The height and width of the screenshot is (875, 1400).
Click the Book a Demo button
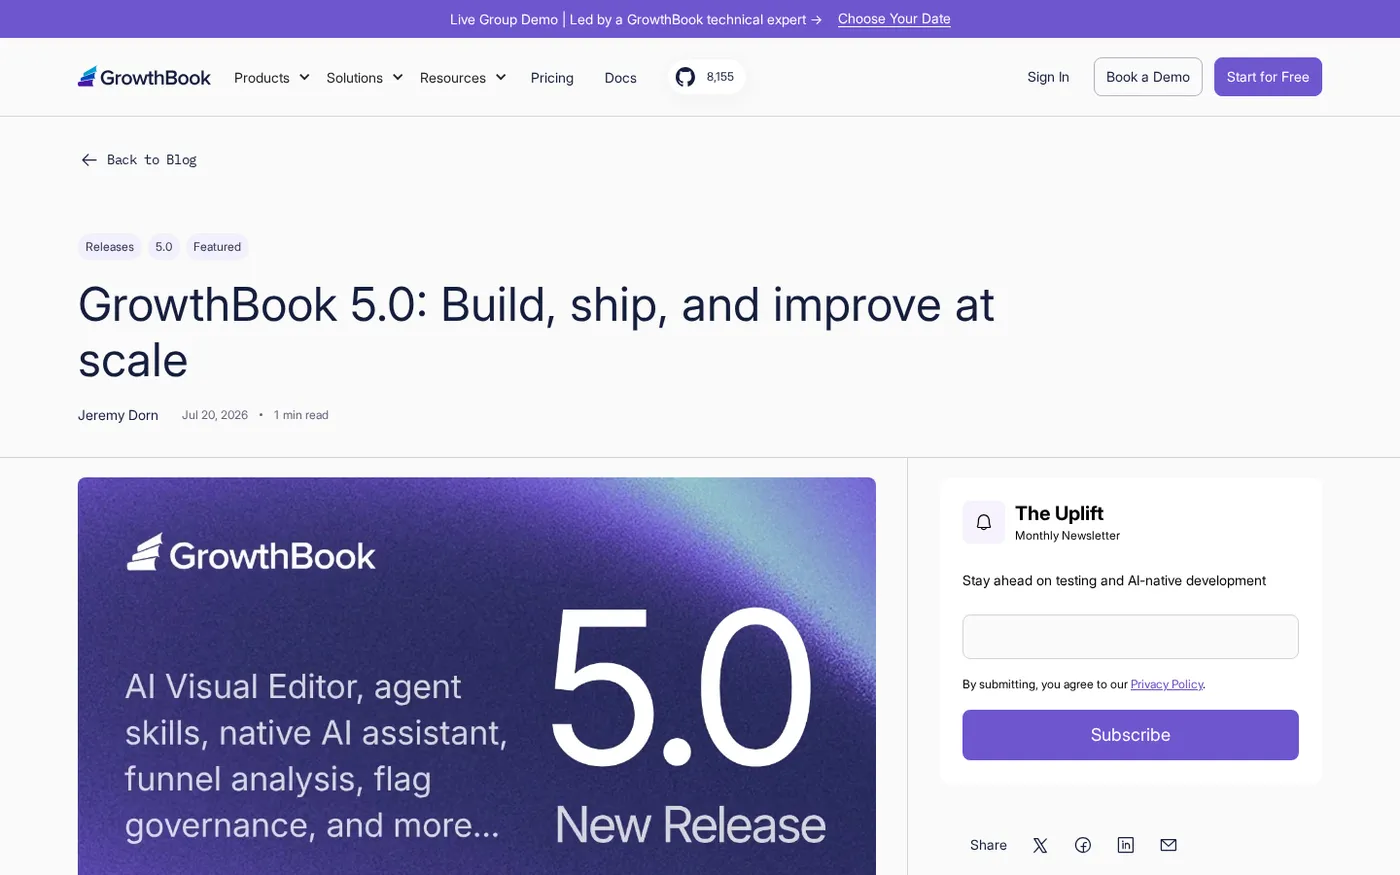point(1148,77)
